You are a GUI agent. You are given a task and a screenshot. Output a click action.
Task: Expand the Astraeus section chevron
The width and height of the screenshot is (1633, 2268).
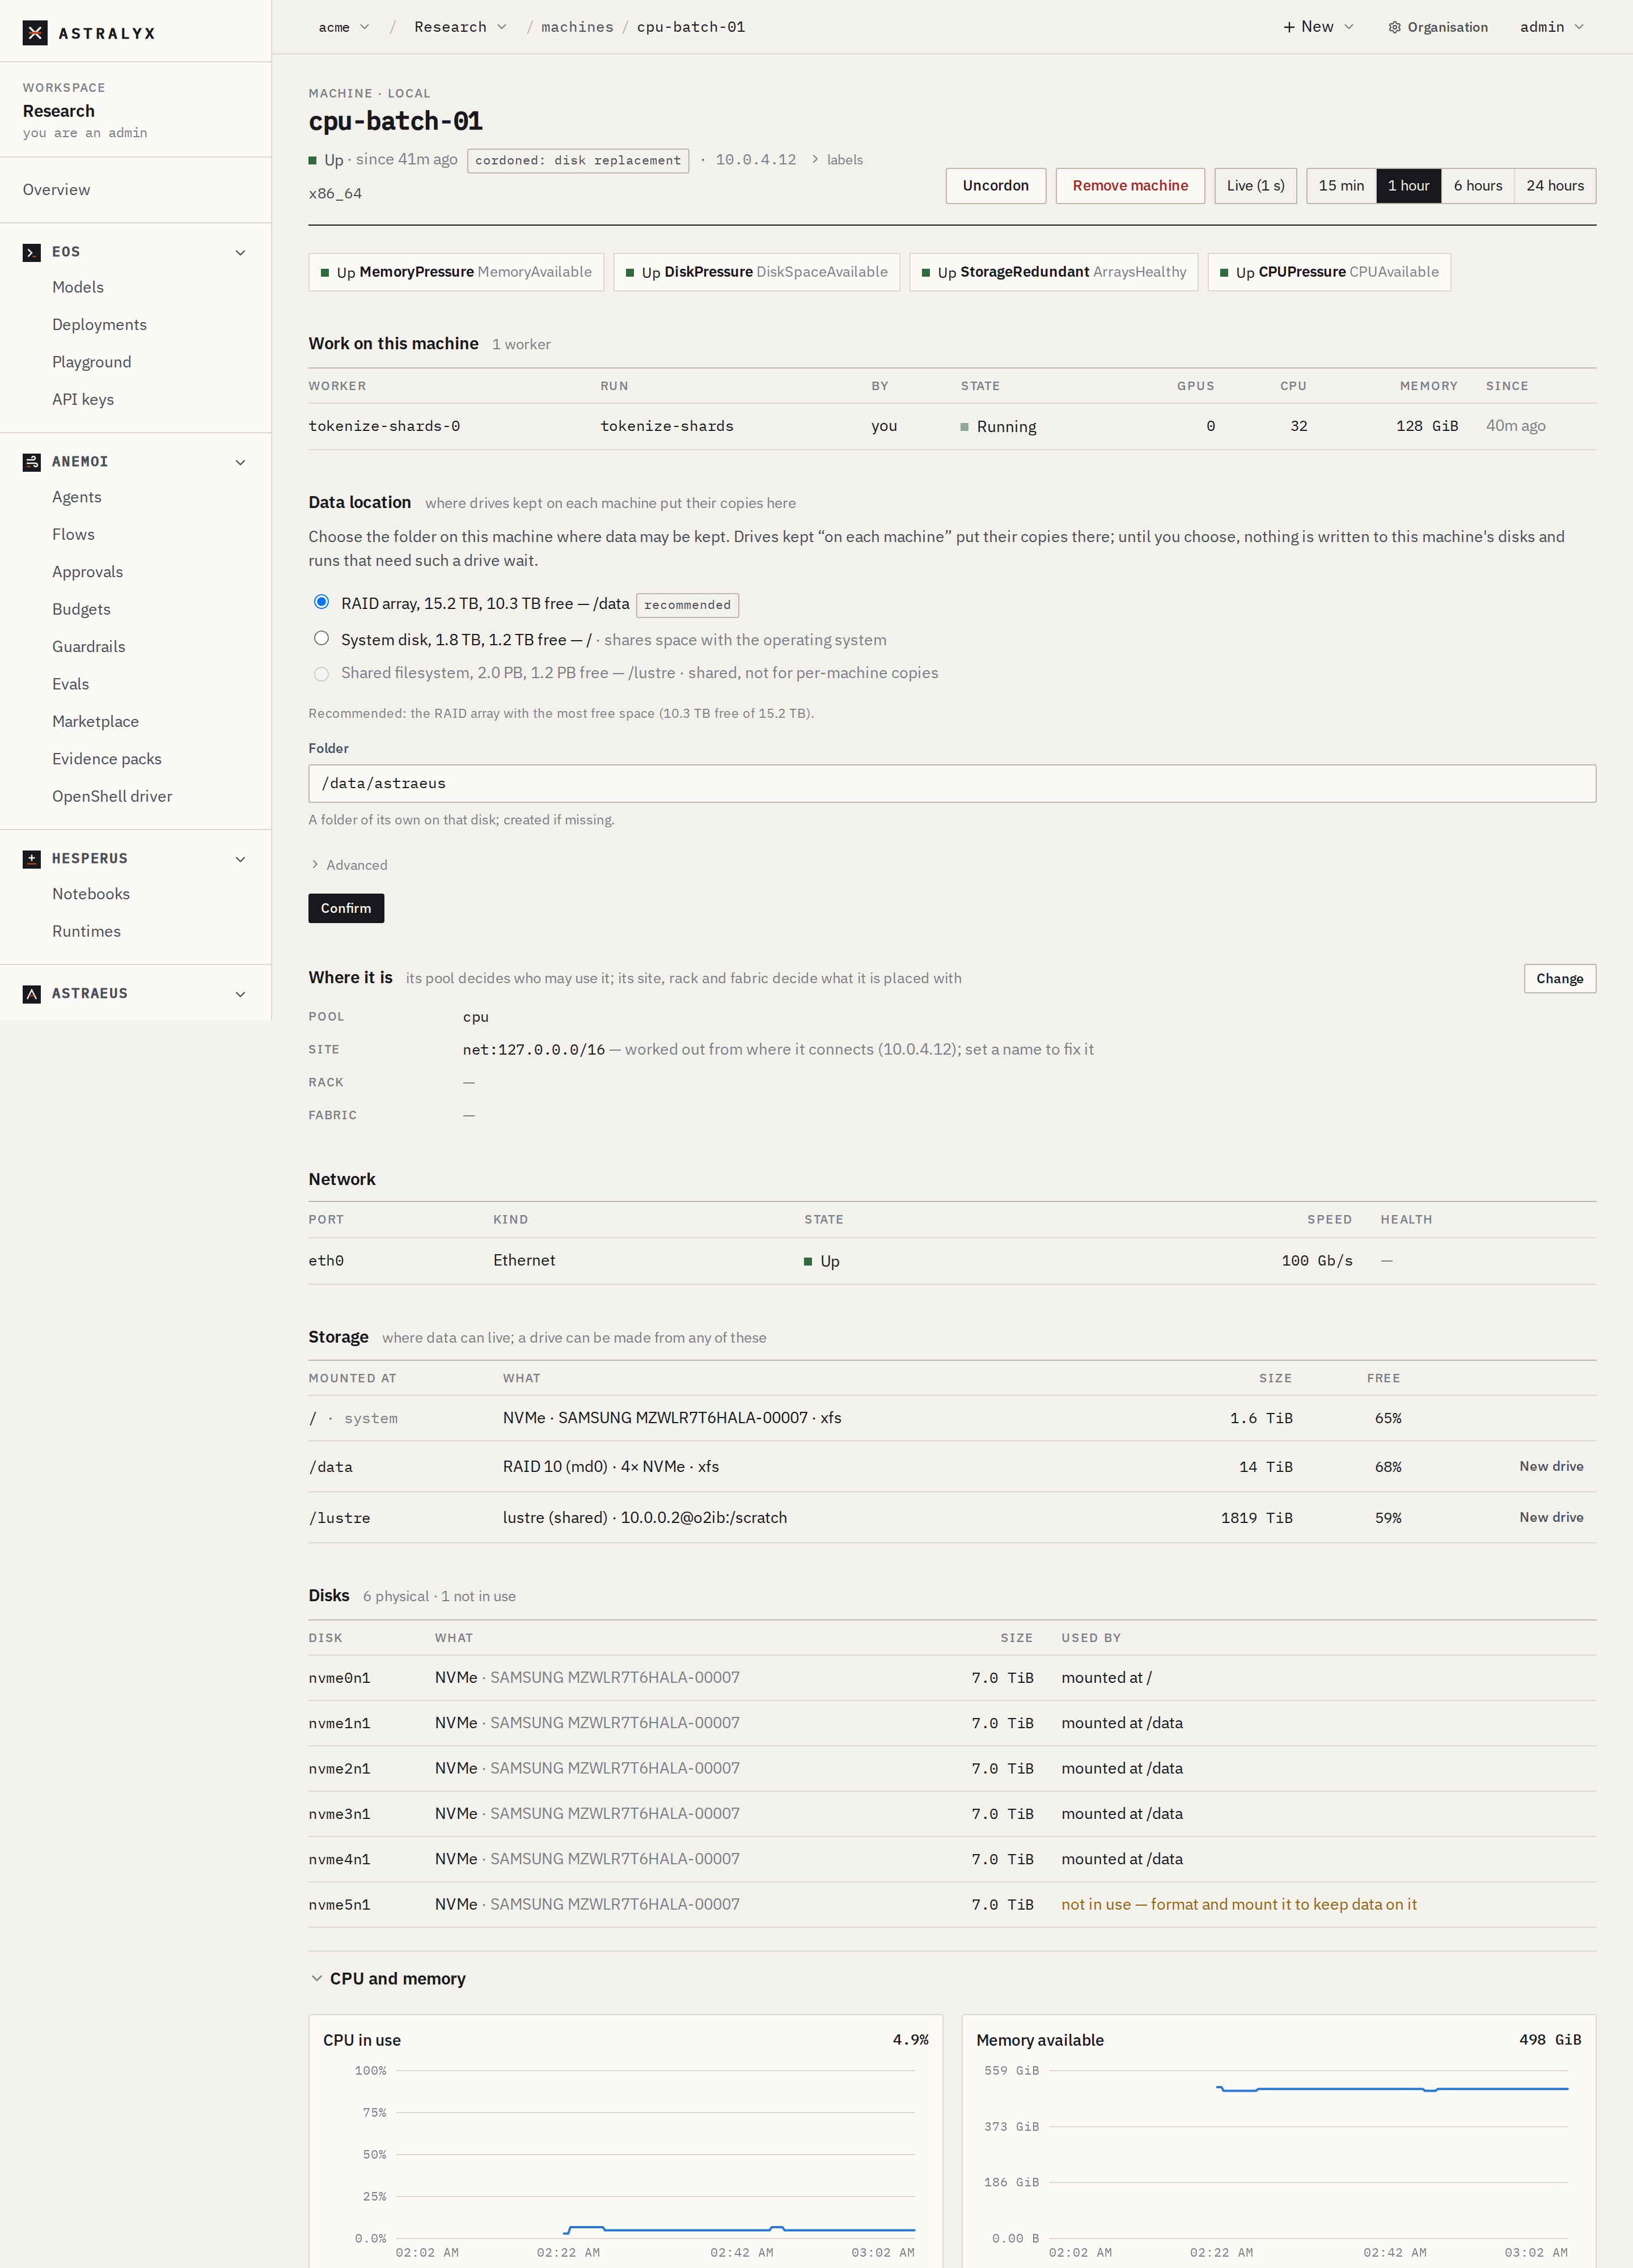(240, 994)
